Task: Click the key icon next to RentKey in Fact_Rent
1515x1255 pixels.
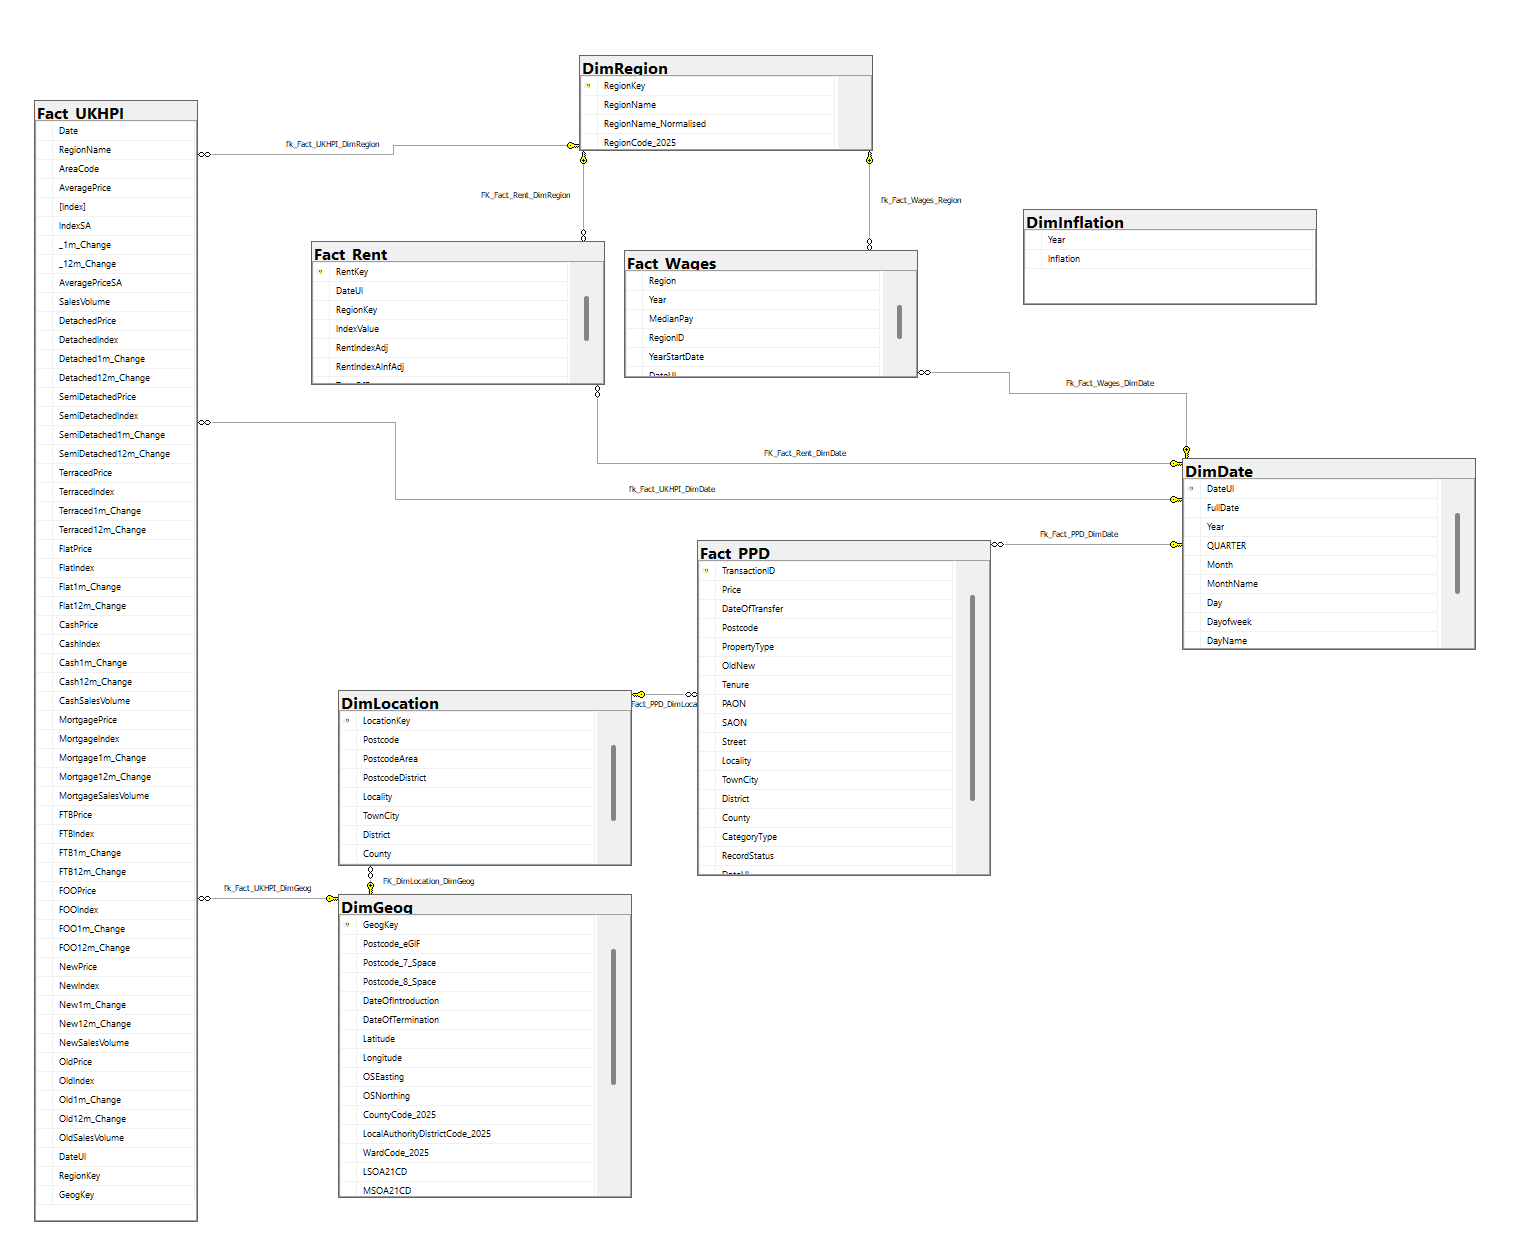Action: coord(320,272)
